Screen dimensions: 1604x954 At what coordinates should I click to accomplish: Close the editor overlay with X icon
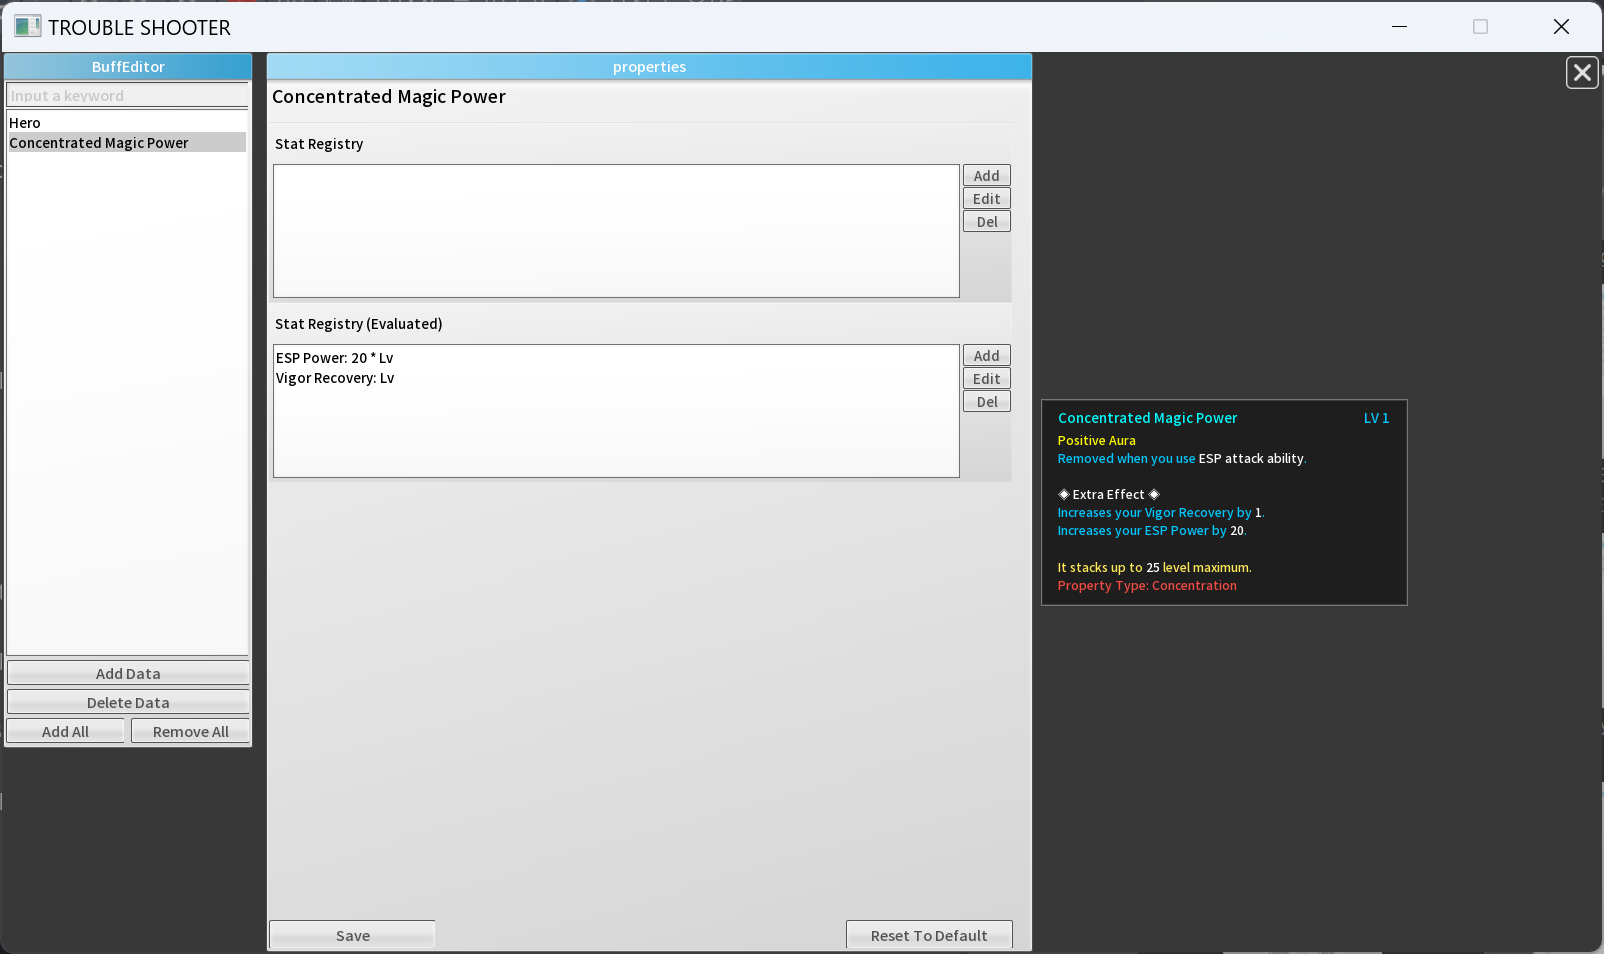(1582, 73)
